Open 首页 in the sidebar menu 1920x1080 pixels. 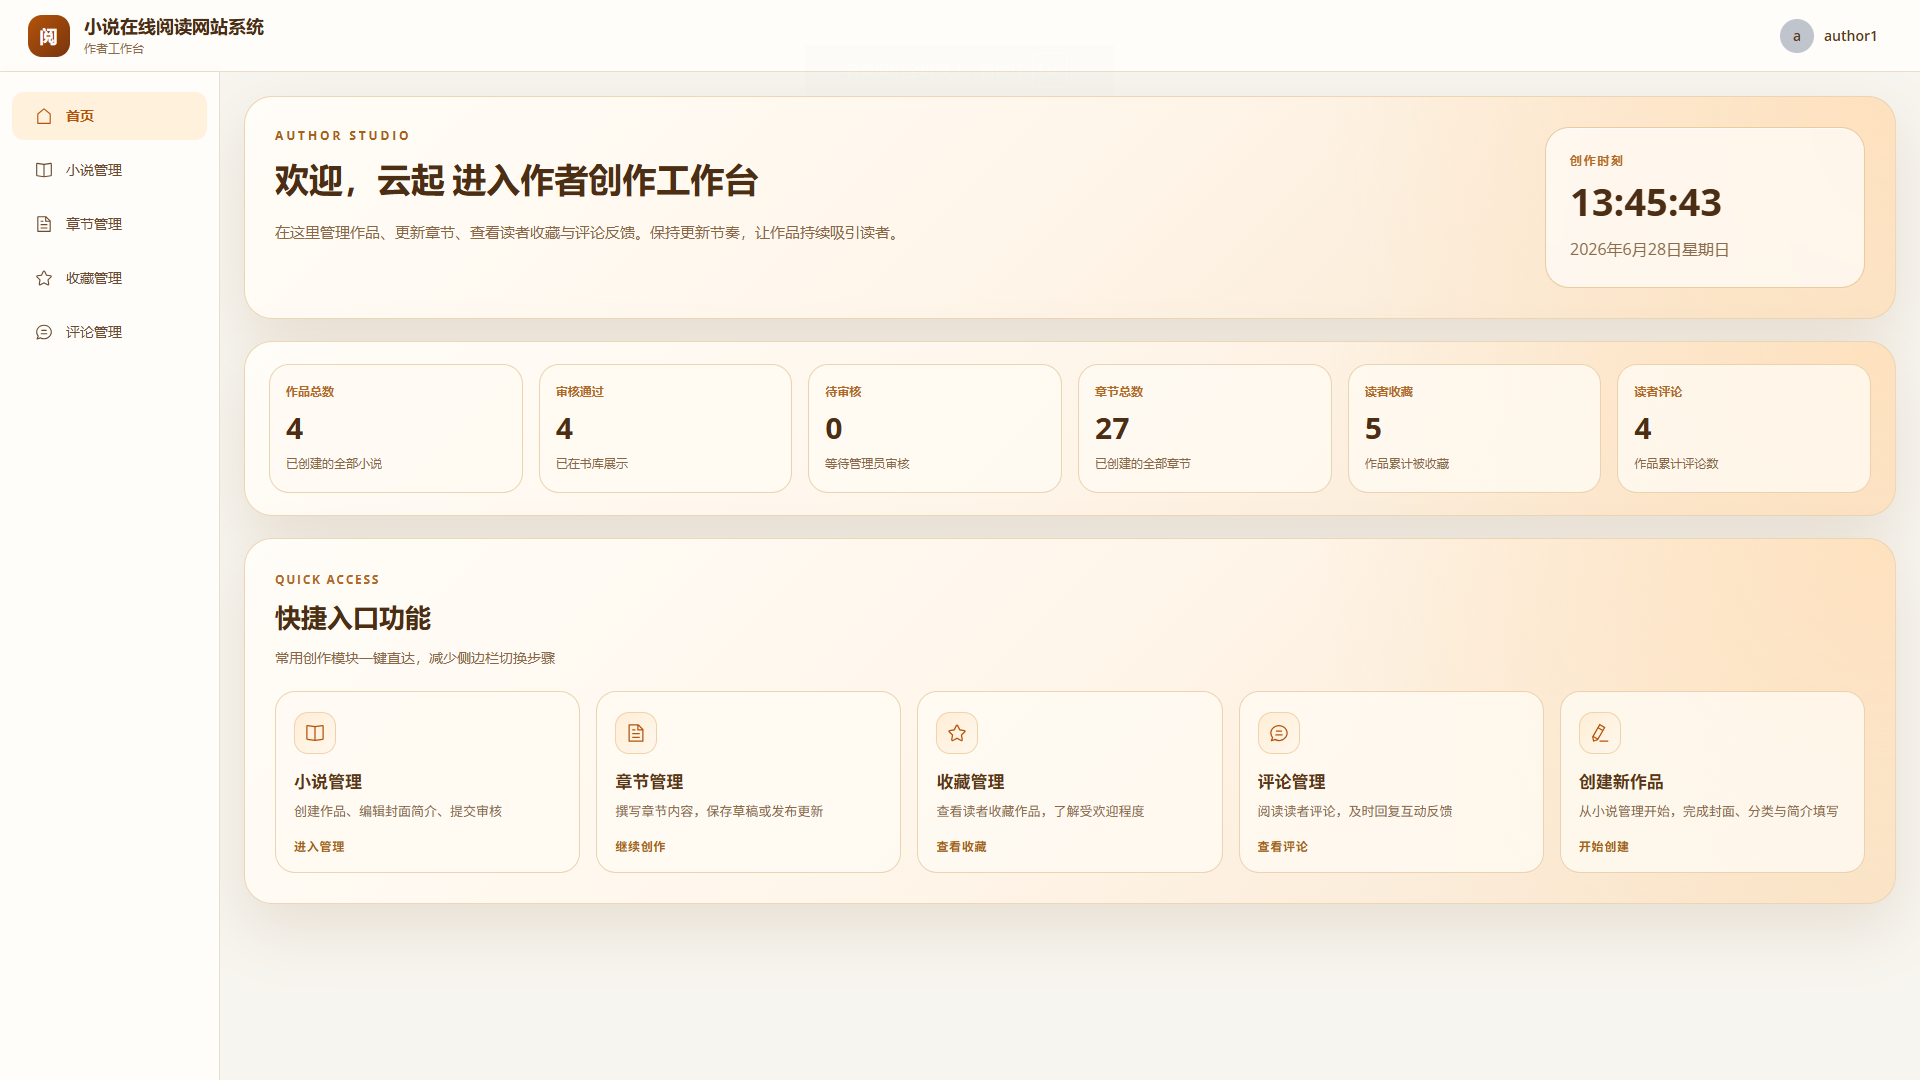[109, 116]
